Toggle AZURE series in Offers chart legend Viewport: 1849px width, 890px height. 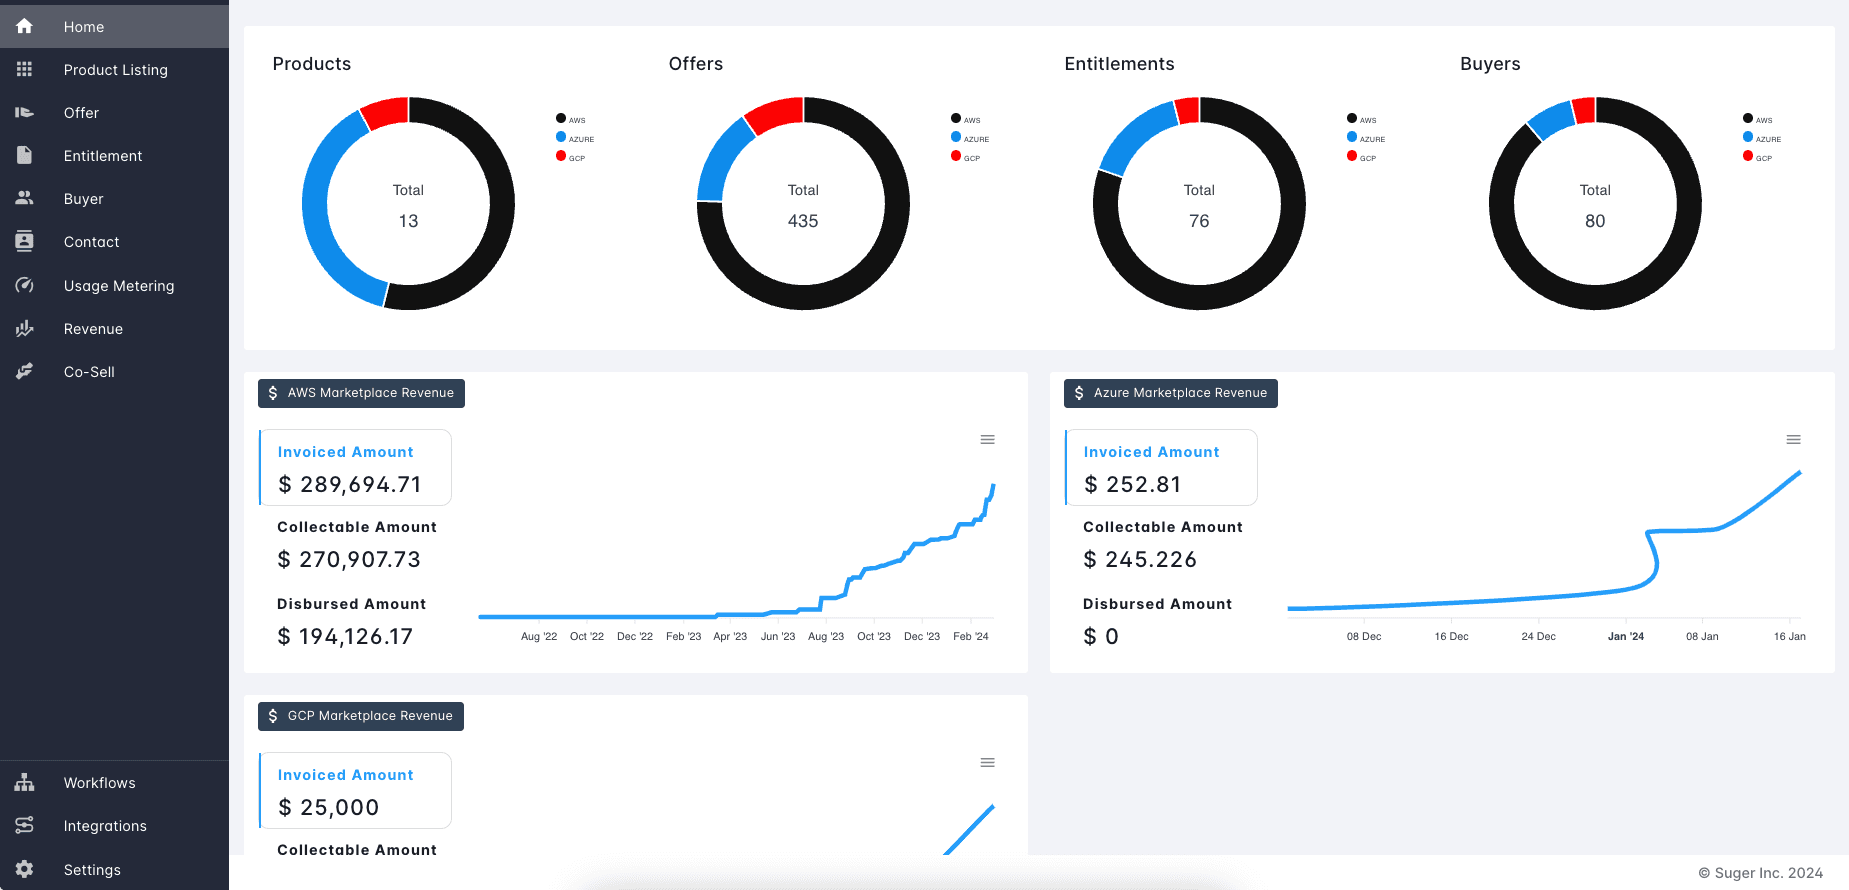tap(969, 138)
